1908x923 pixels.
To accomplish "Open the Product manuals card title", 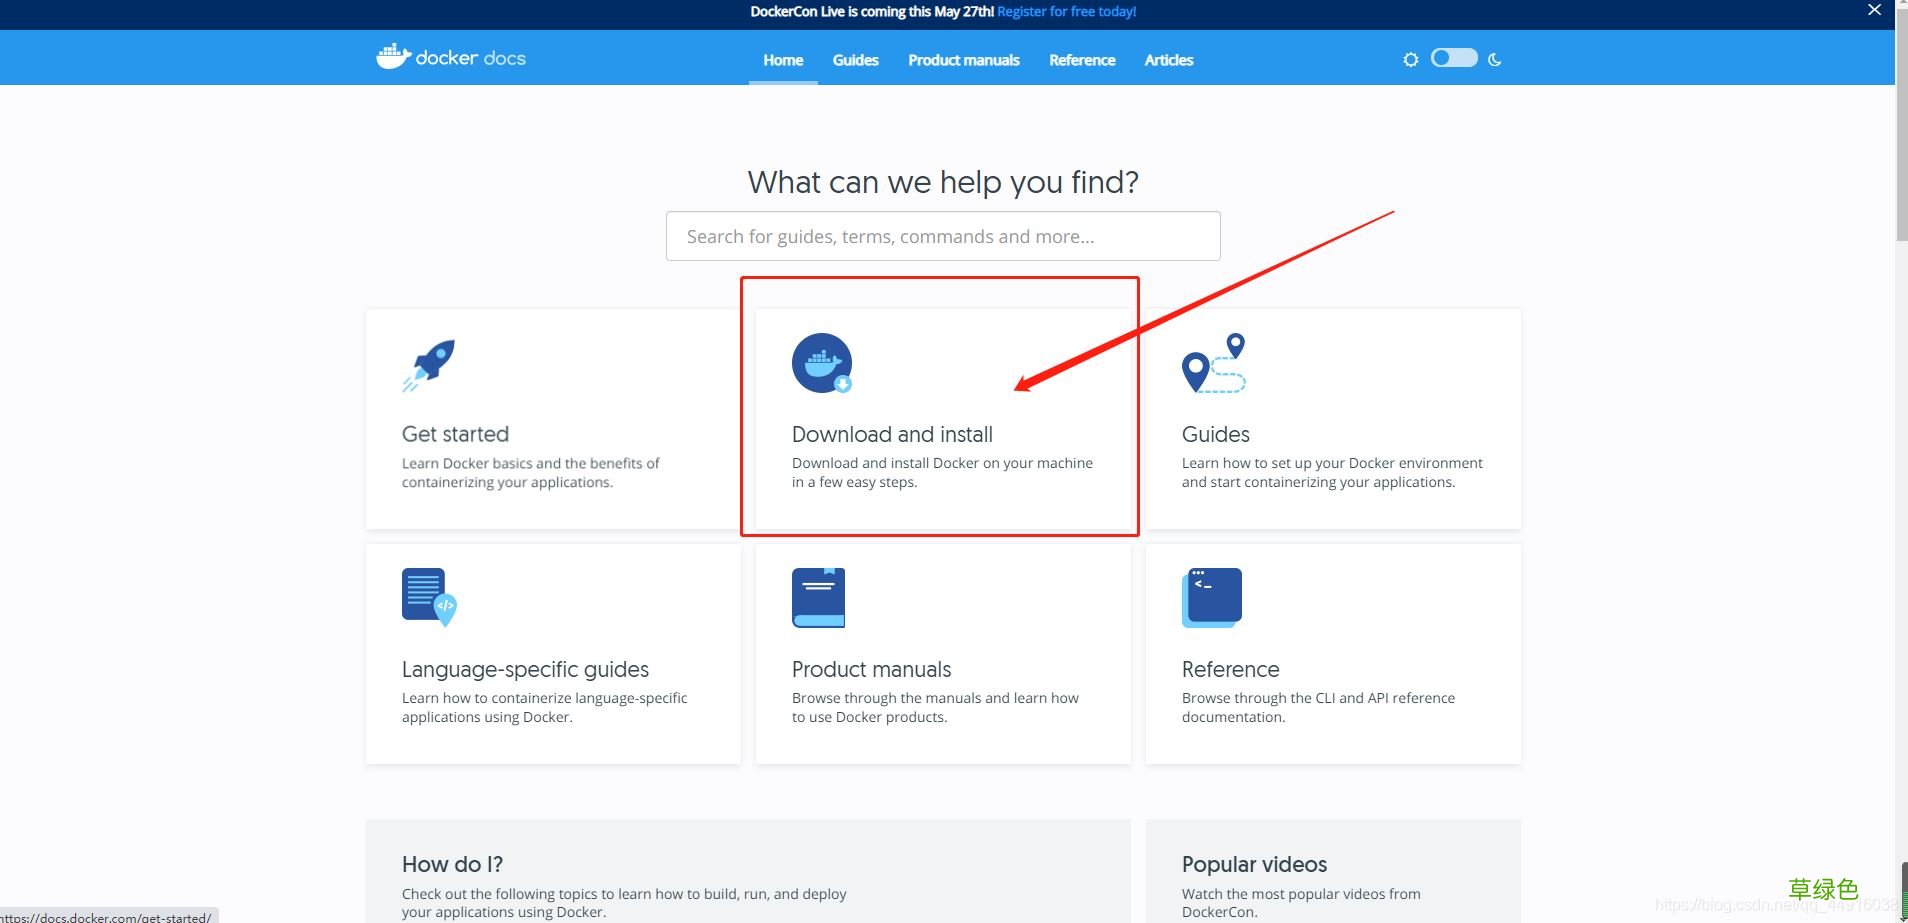I will 871,669.
